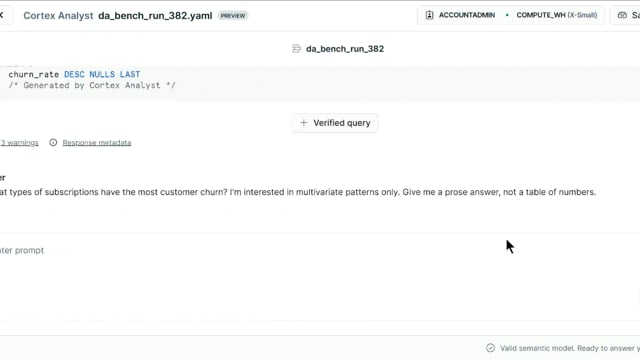Click the user question about customer churn
The width and height of the screenshot is (640, 360).
[x=298, y=192]
